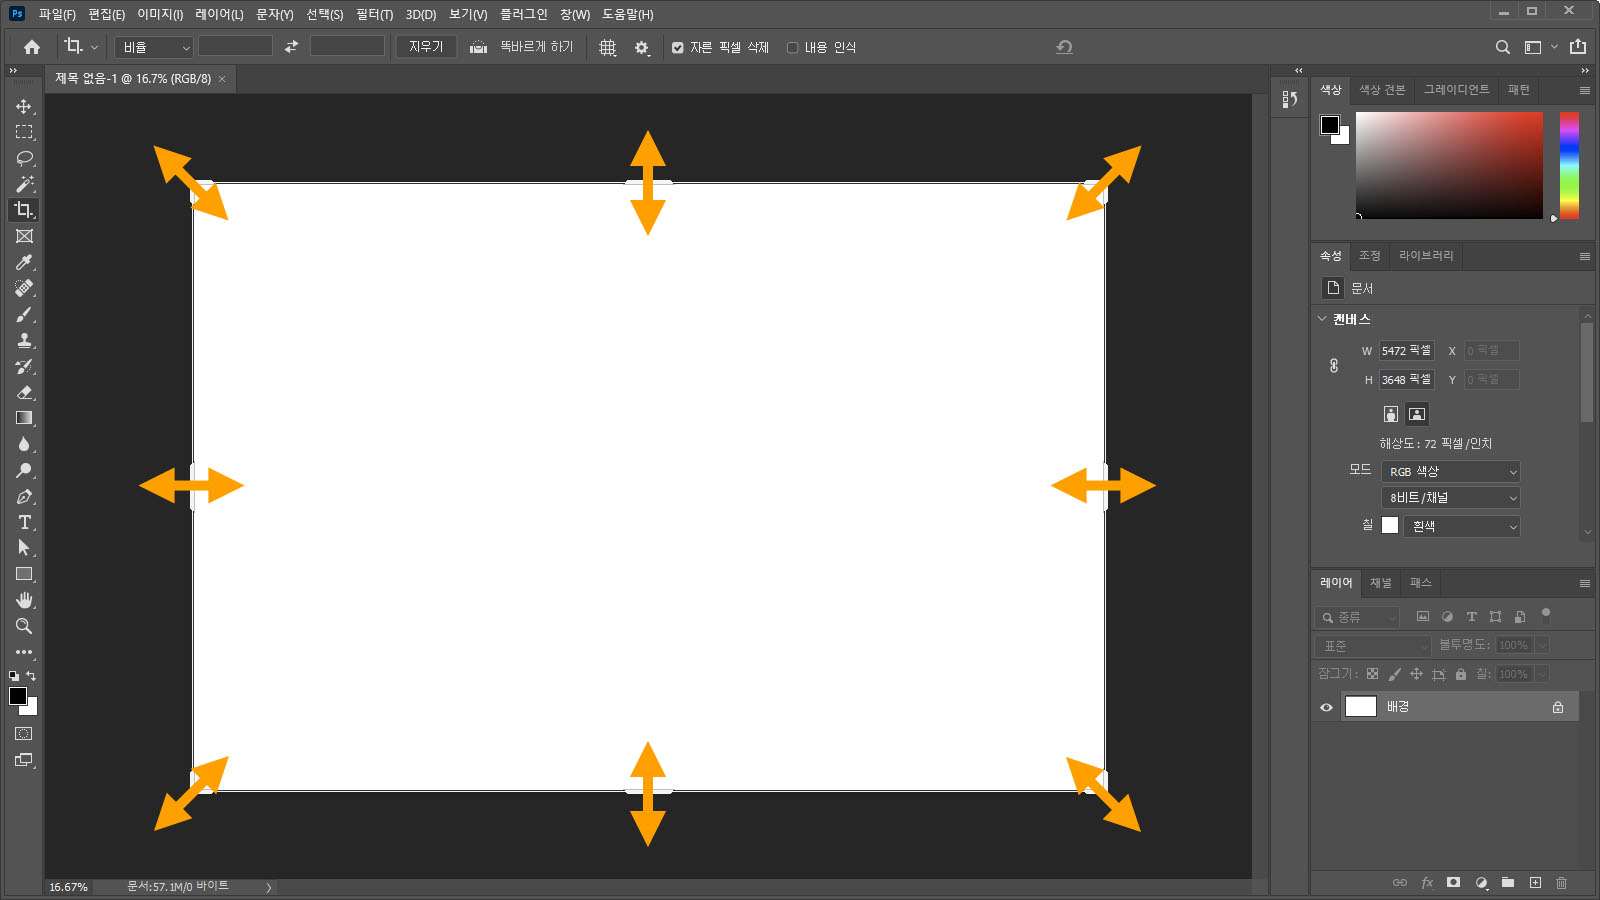Open the 파일(F) menu
Image resolution: width=1600 pixels, height=900 pixels.
coord(57,14)
